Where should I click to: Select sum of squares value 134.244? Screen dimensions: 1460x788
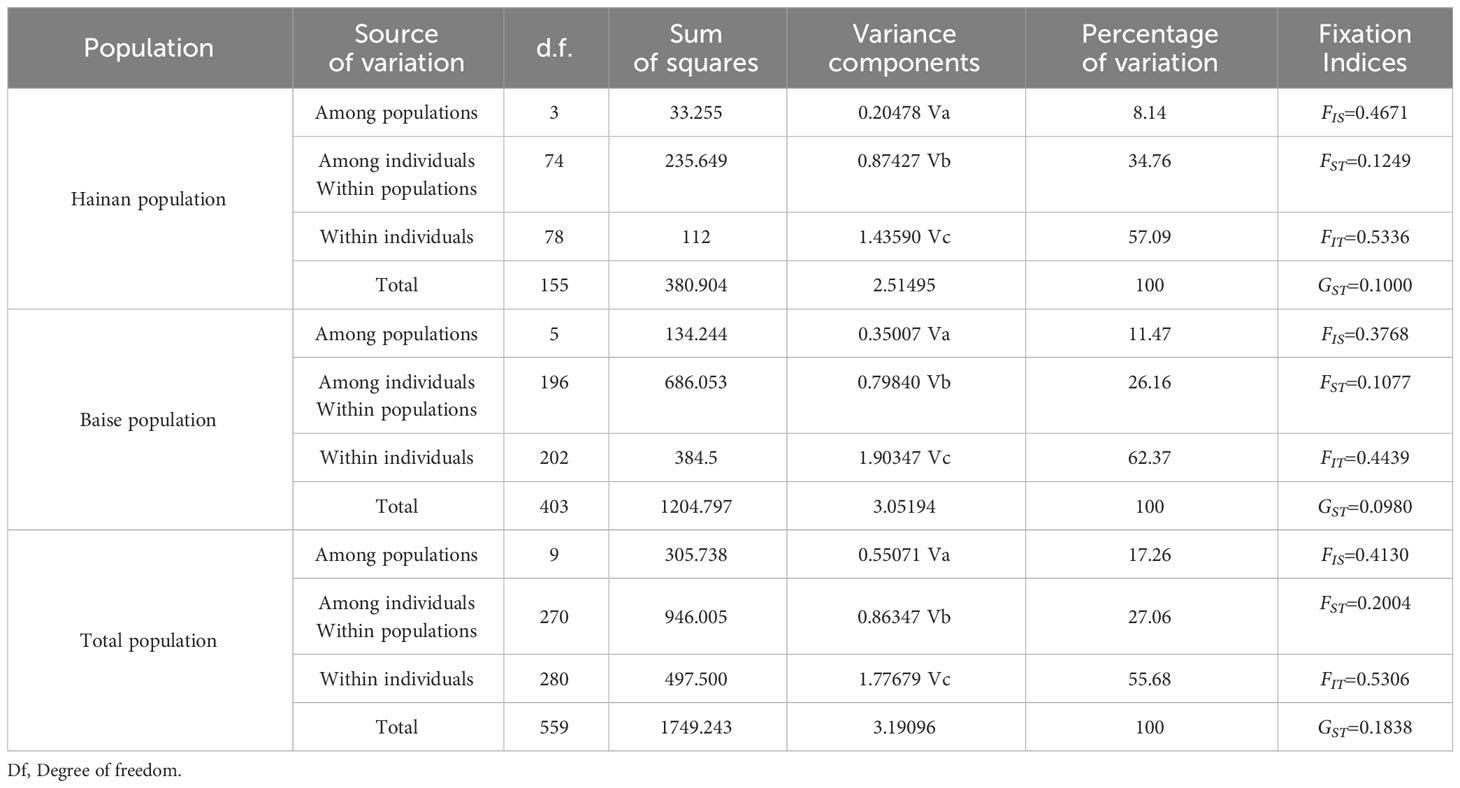pos(696,334)
